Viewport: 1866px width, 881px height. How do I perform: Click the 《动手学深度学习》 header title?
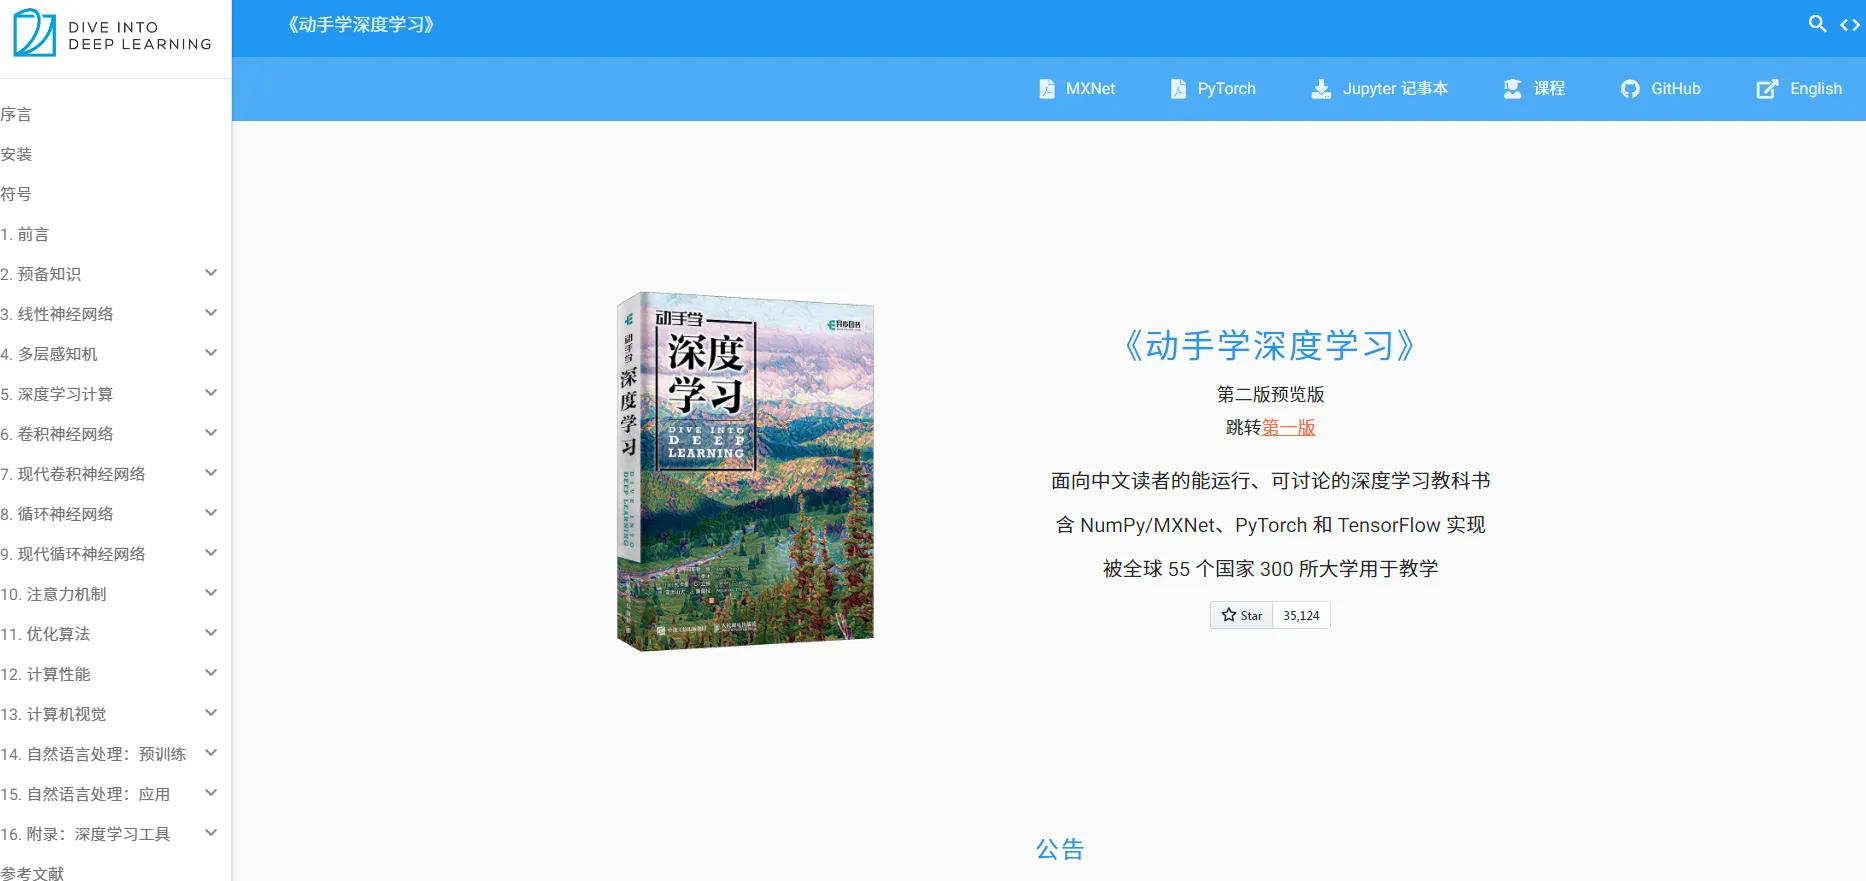361,25
